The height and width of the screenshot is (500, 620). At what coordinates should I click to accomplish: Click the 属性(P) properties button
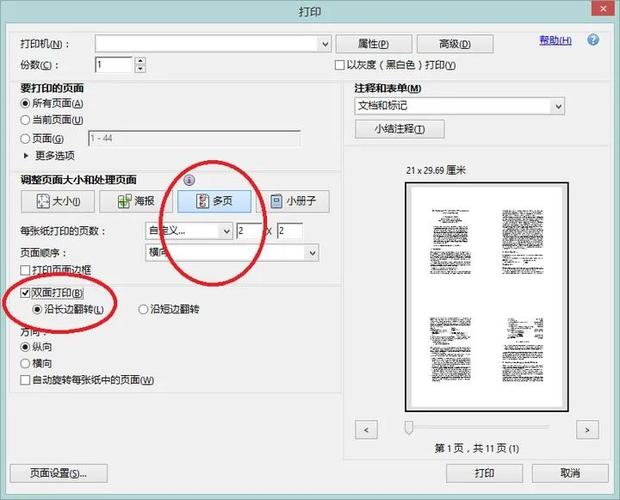pos(374,44)
